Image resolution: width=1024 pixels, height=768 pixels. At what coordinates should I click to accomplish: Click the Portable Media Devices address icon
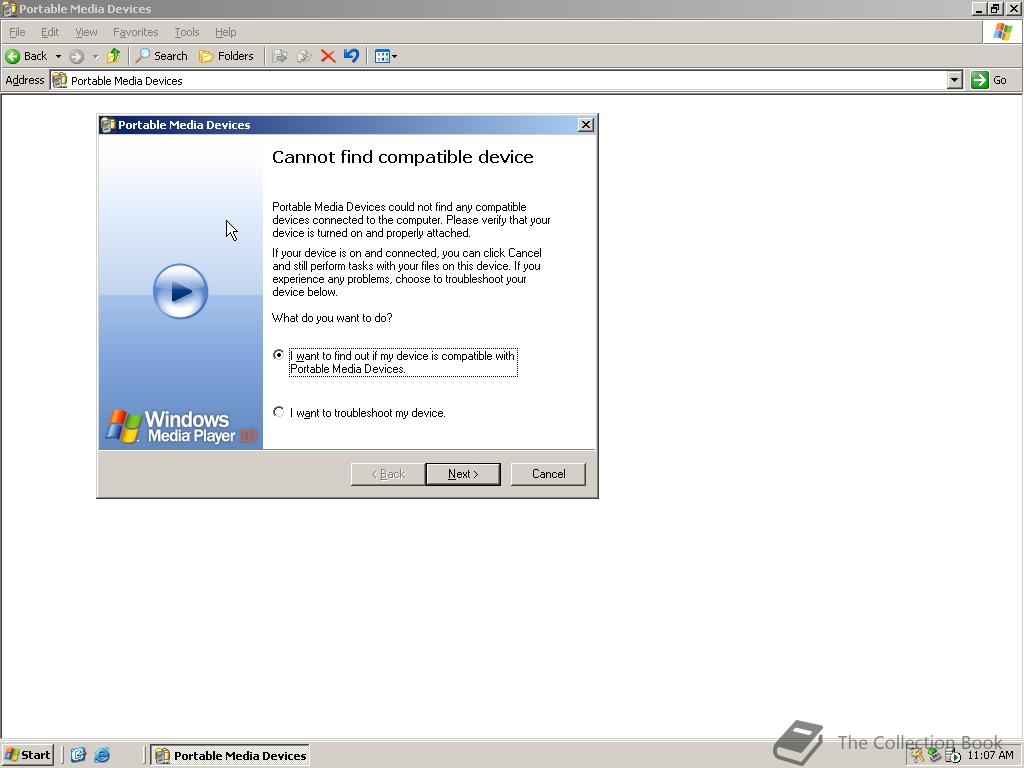59,80
